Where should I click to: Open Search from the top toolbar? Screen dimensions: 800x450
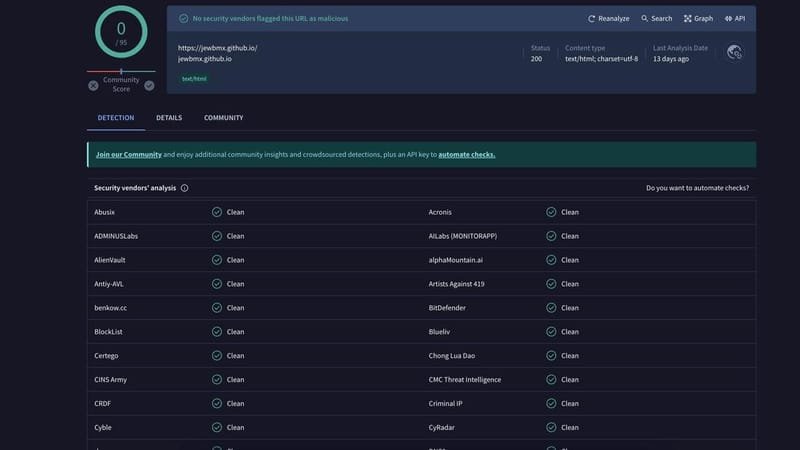click(x=645, y=18)
